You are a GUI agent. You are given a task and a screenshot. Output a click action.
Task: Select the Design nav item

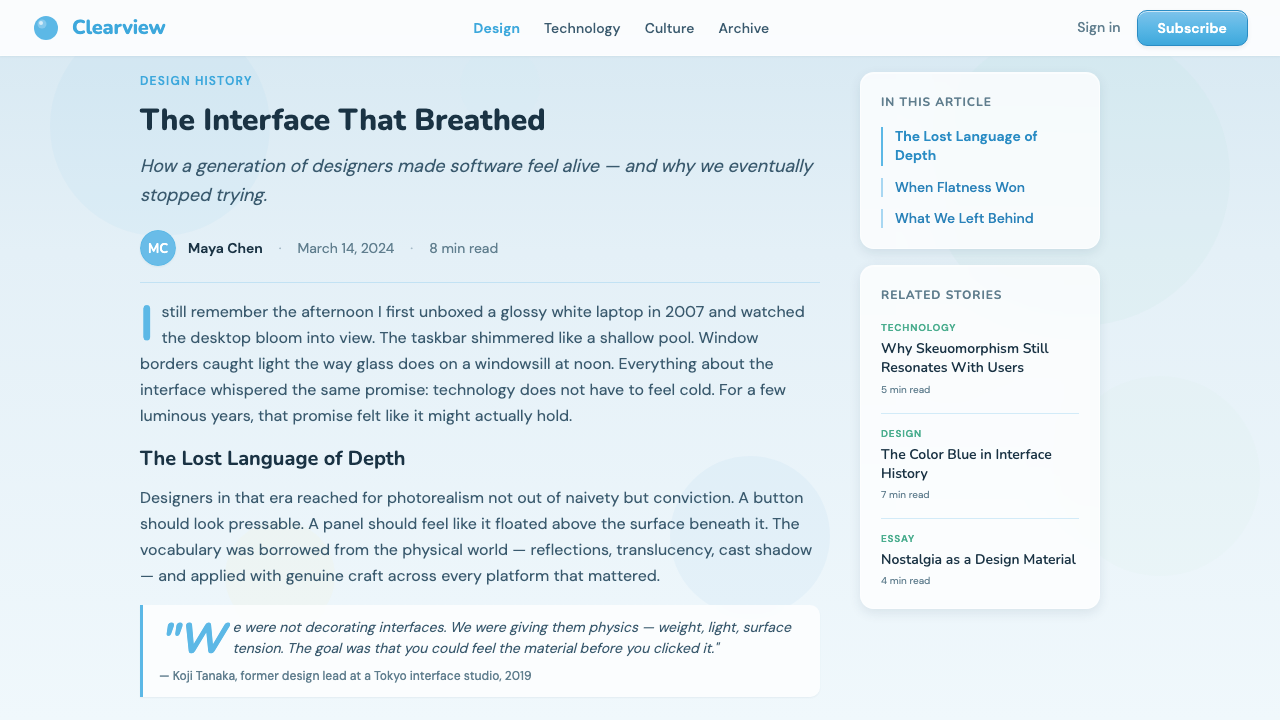[x=496, y=28]
